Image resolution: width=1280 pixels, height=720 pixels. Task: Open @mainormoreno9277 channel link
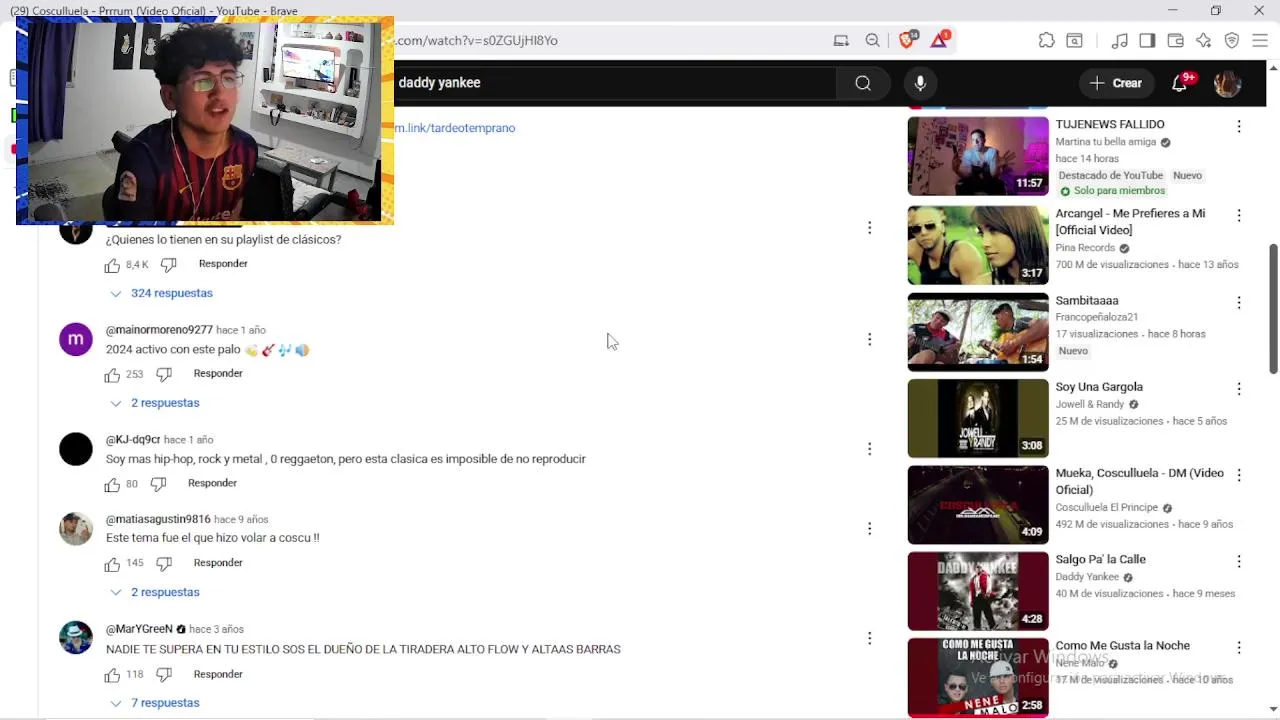click(159, 330)
